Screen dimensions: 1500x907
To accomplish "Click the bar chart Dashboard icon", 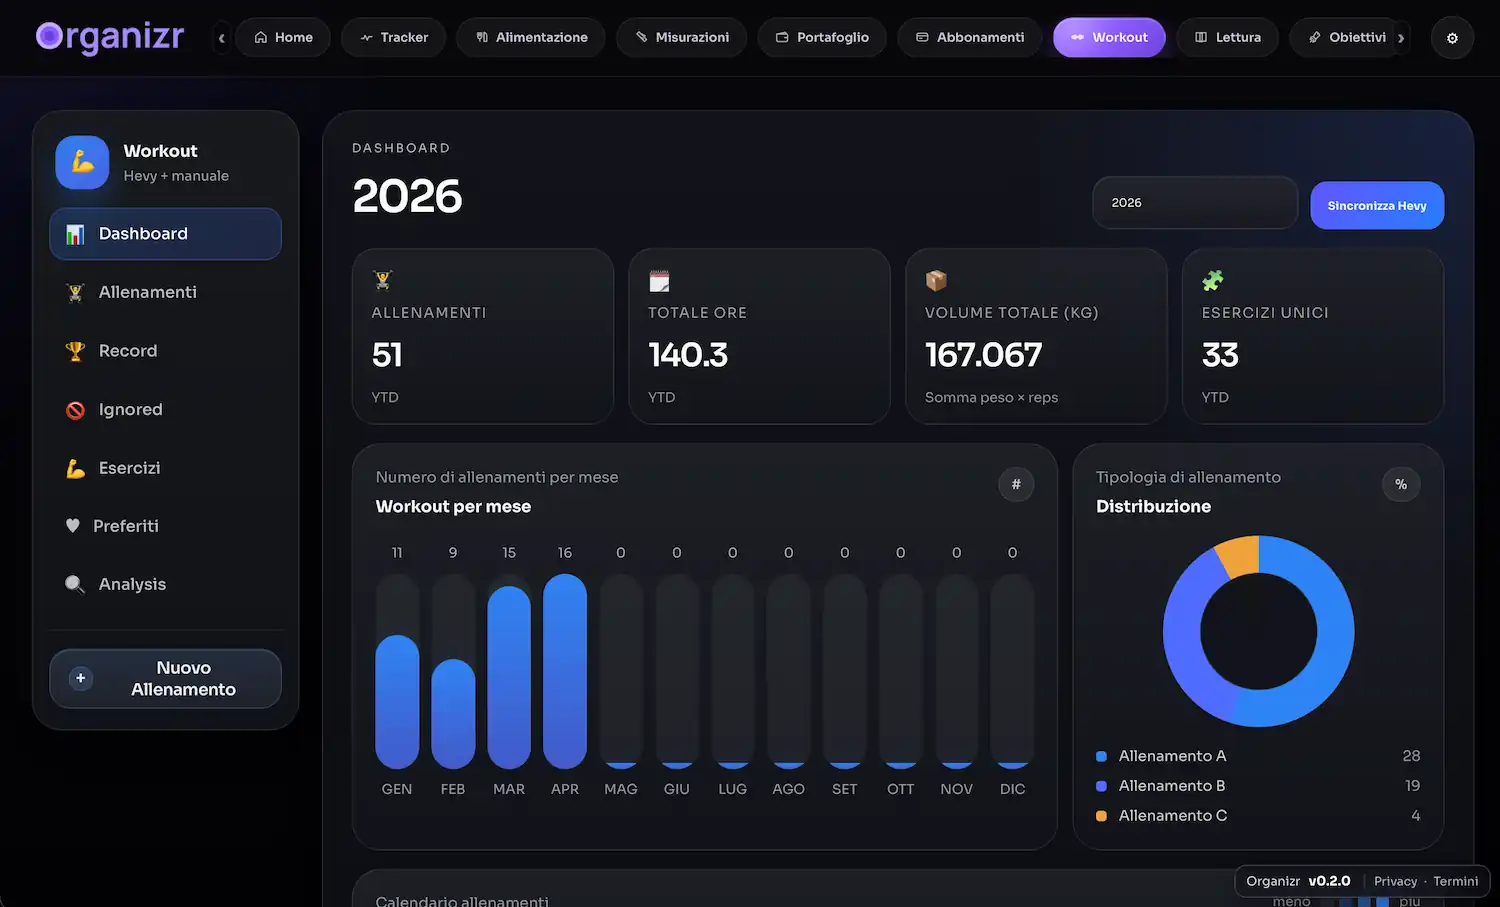I will (x=75, y=234).
